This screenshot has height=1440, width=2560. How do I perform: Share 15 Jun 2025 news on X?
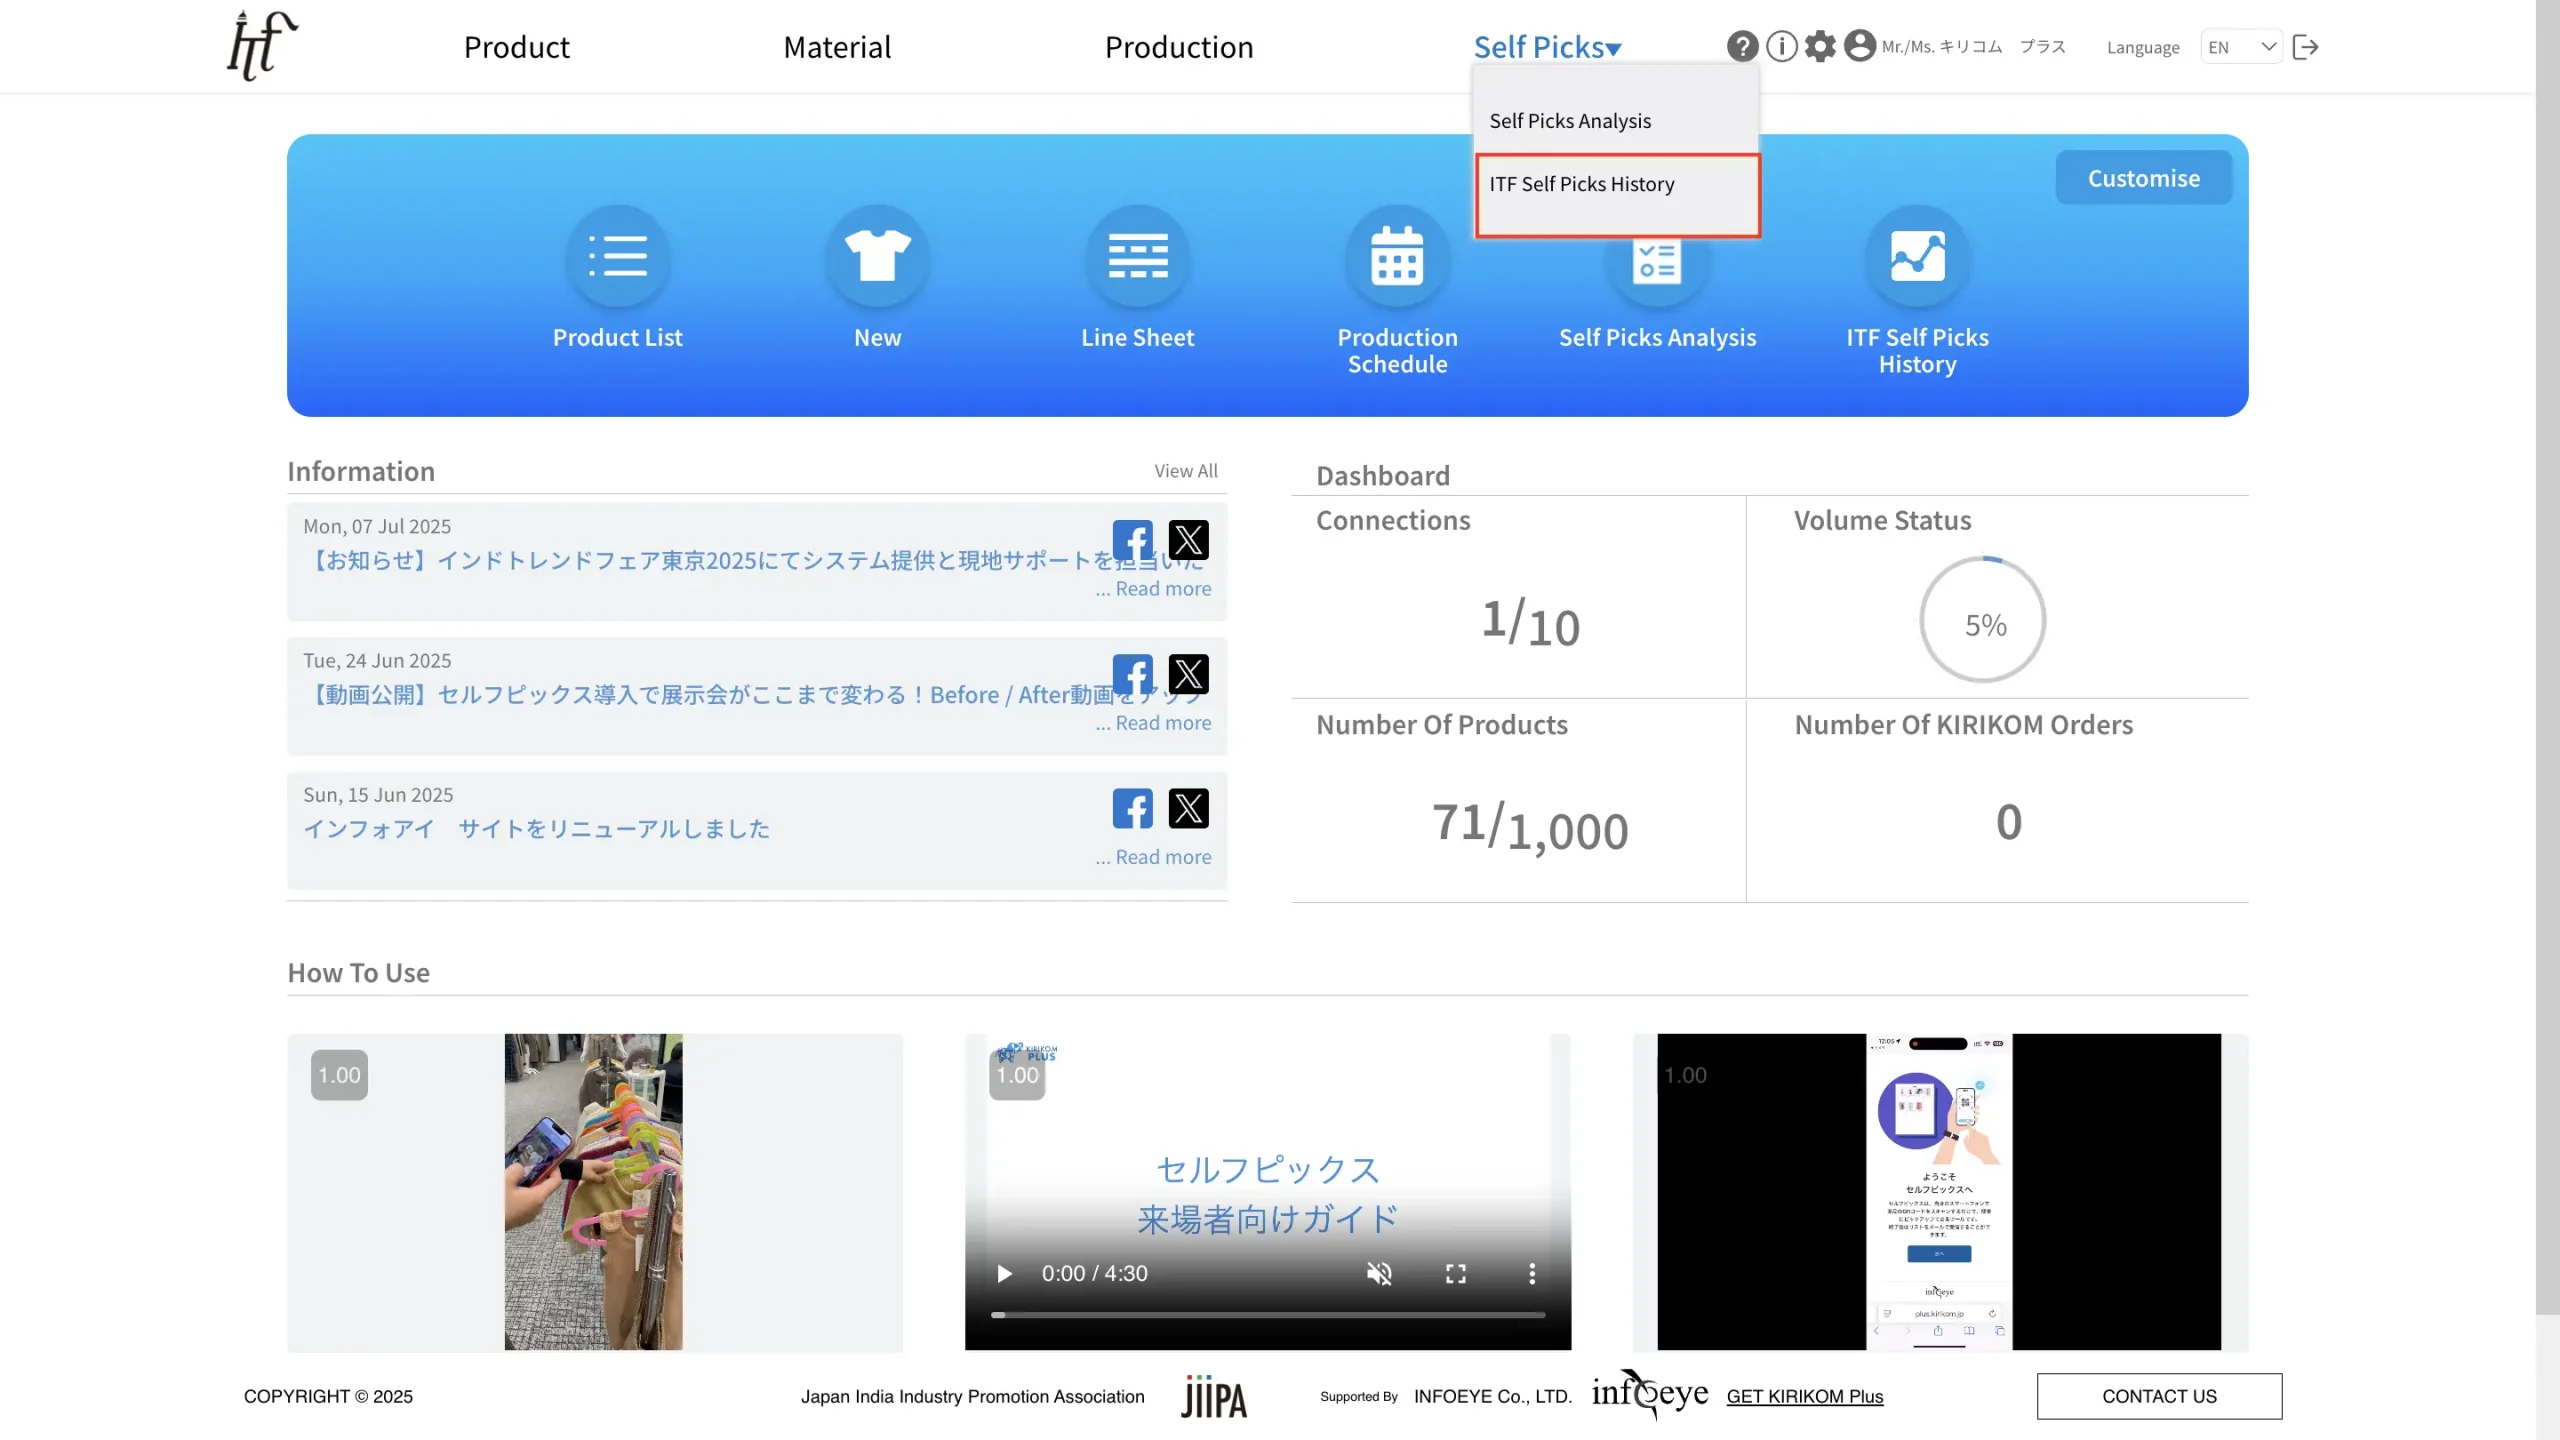(x=1189, y=808)
